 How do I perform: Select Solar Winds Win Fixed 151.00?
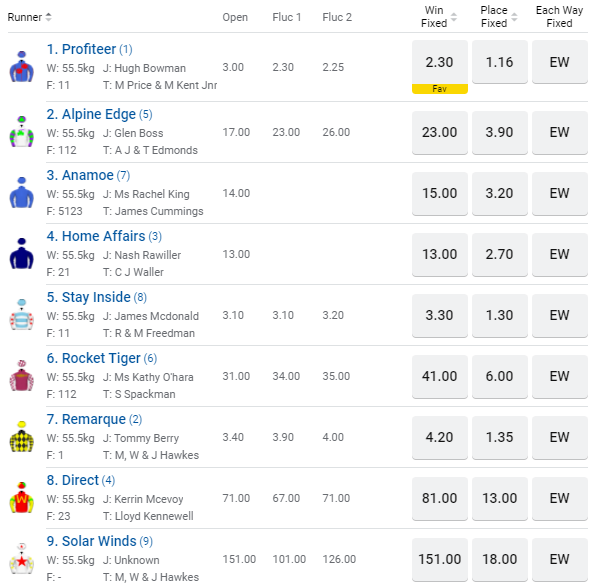(440, 559)
